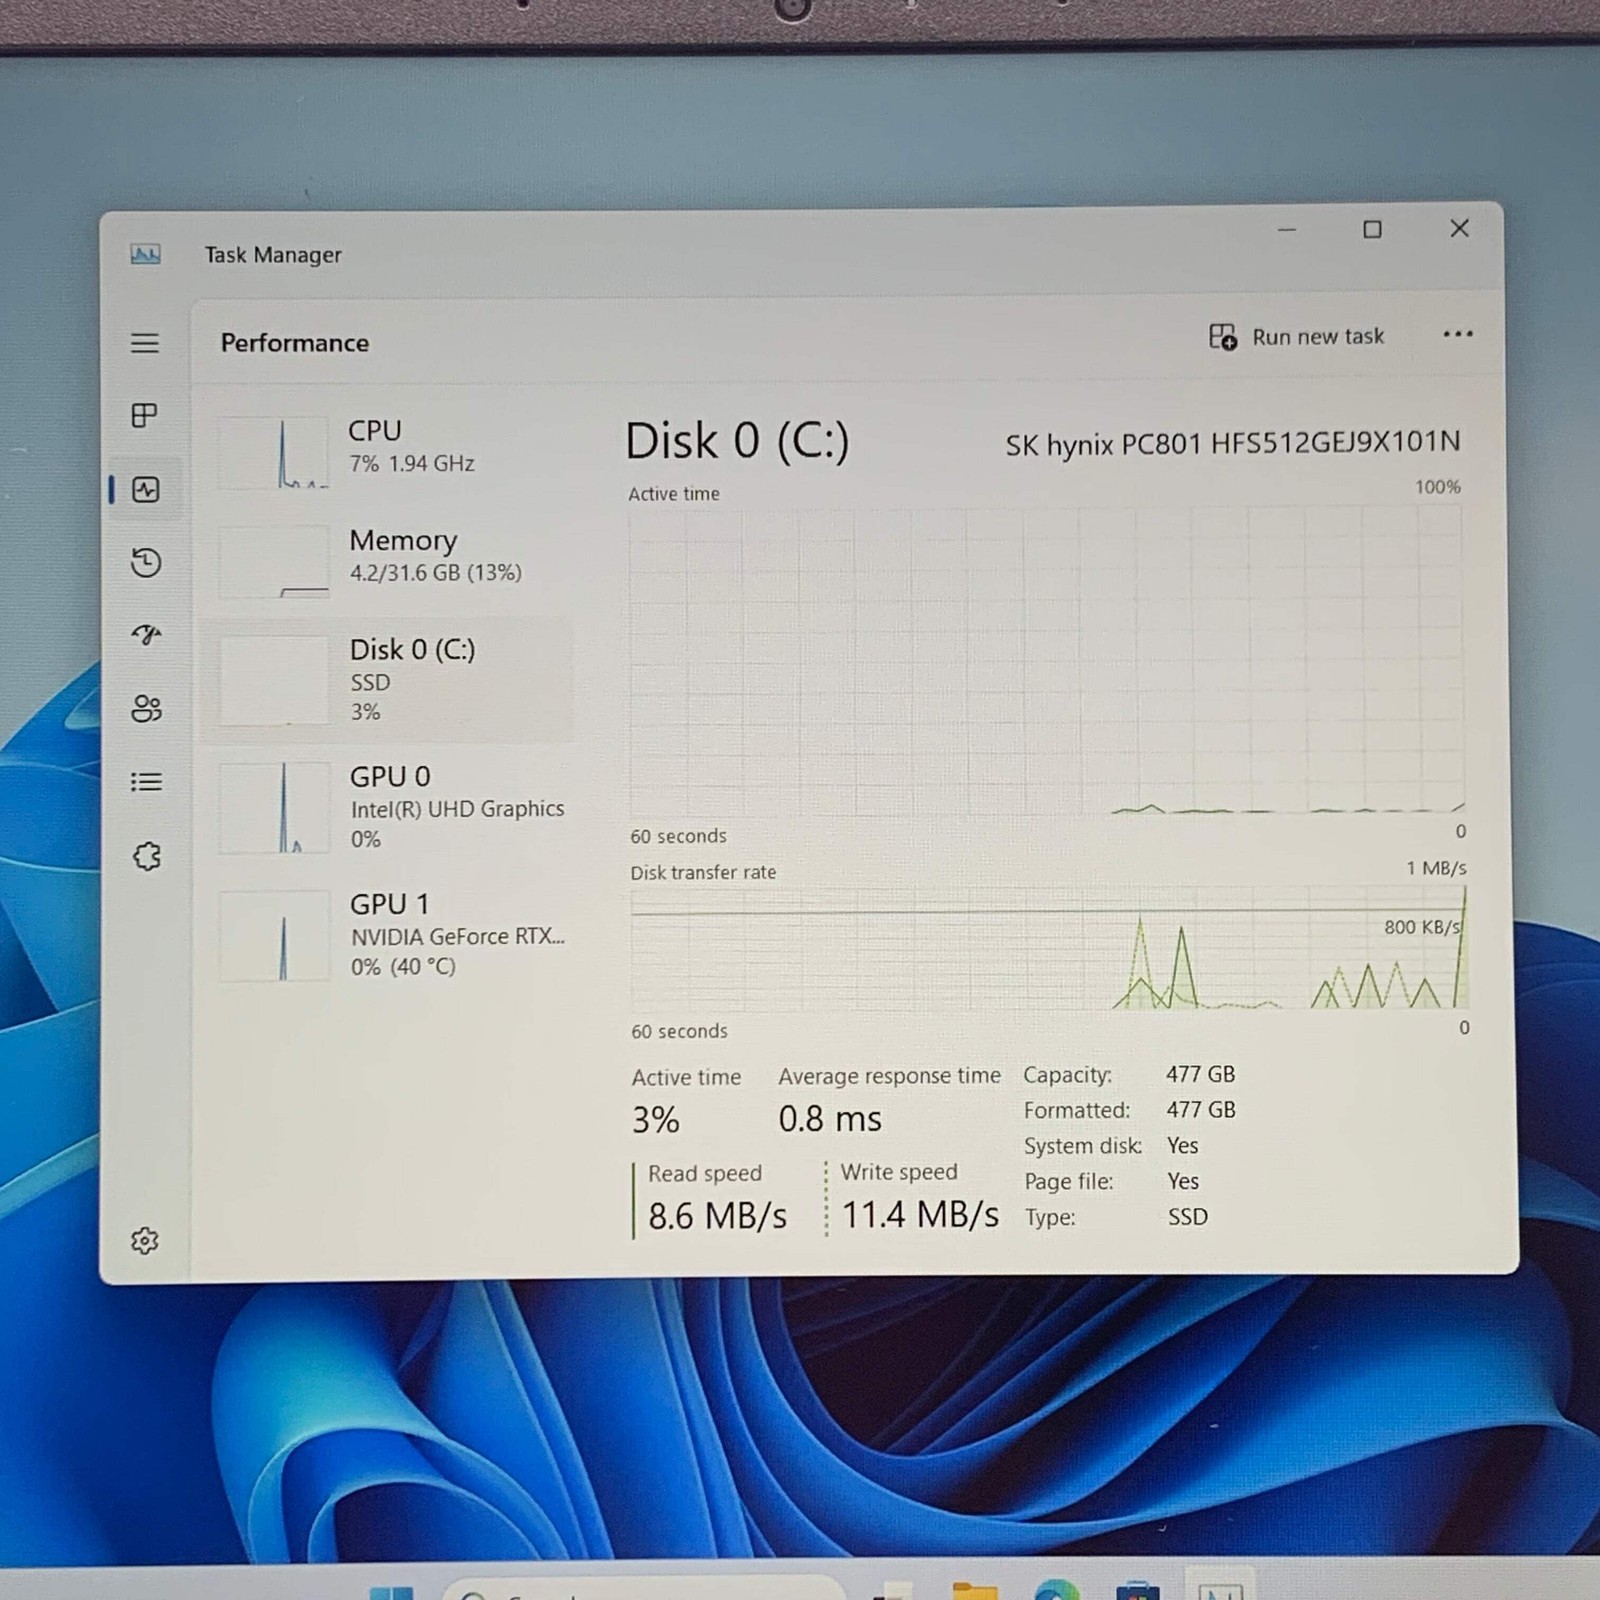This screenshot has width=1600, height=1600.
Task: Open the Windows Start button on taskbar
Action: (391, 1592)
